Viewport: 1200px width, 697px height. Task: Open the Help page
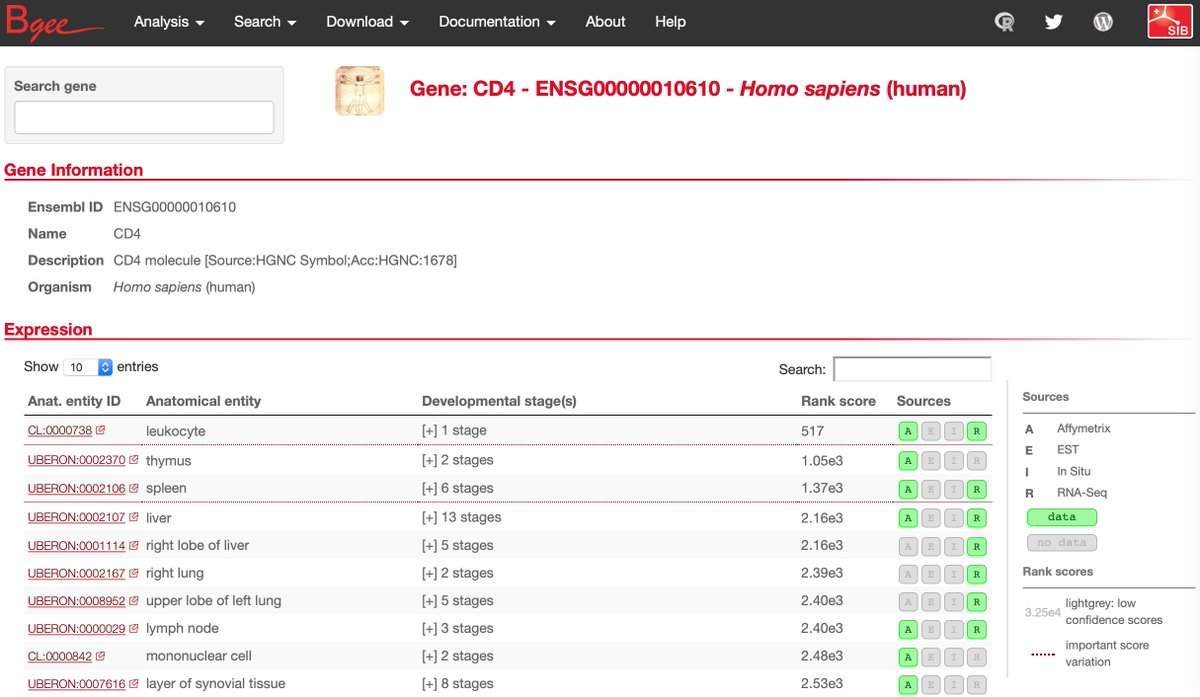click(670, 22)
